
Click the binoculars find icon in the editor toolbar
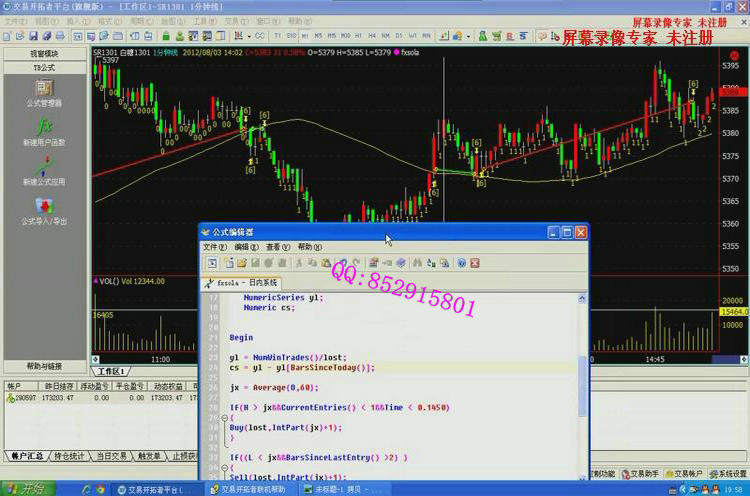tap(417, 263)
